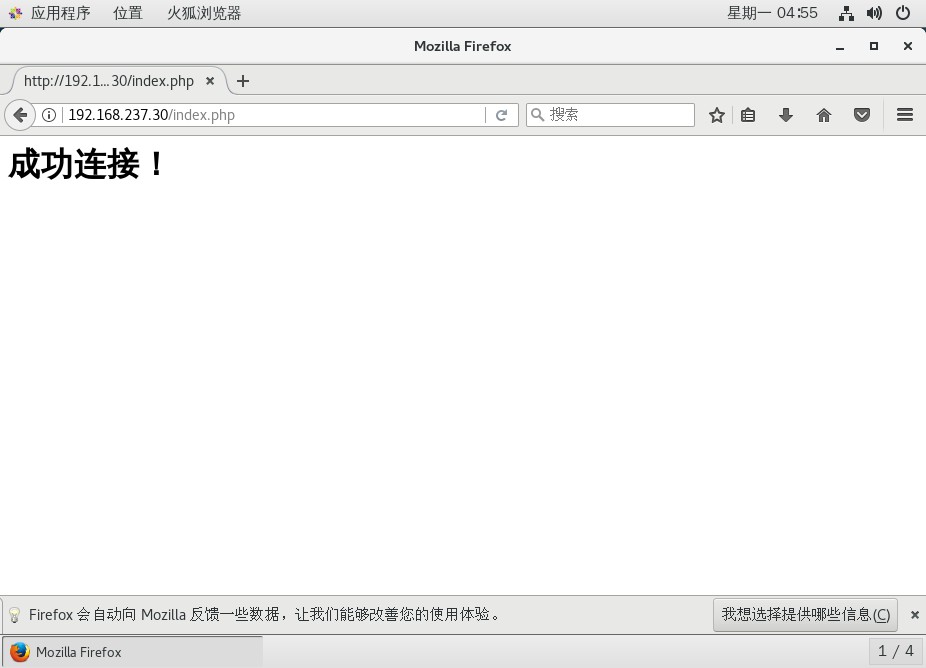Open the clock showing 星期一 04:55
This screenshot has height=668, width=926.
(x=772, y=13)
